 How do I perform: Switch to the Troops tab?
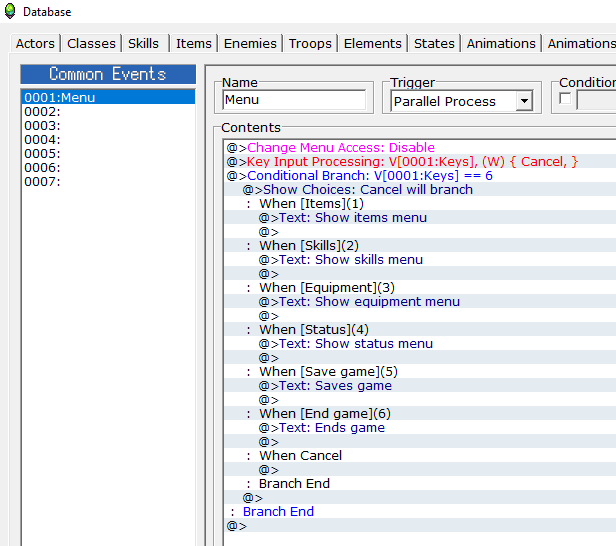[310, 44]
